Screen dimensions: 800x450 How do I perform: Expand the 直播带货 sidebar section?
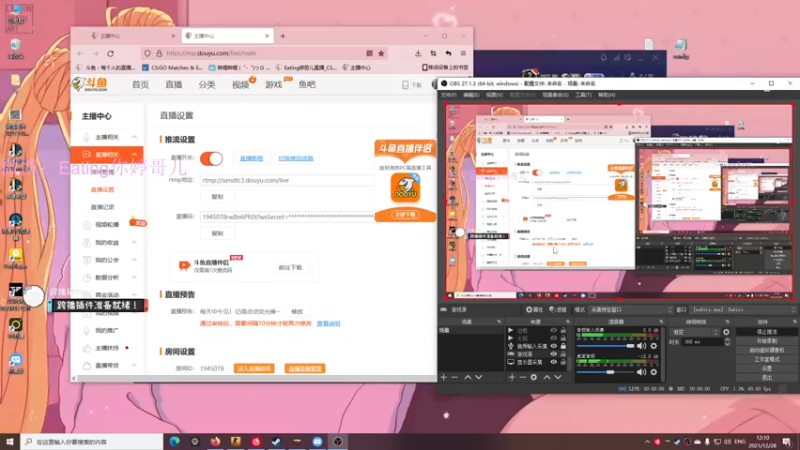click(134, 365)
